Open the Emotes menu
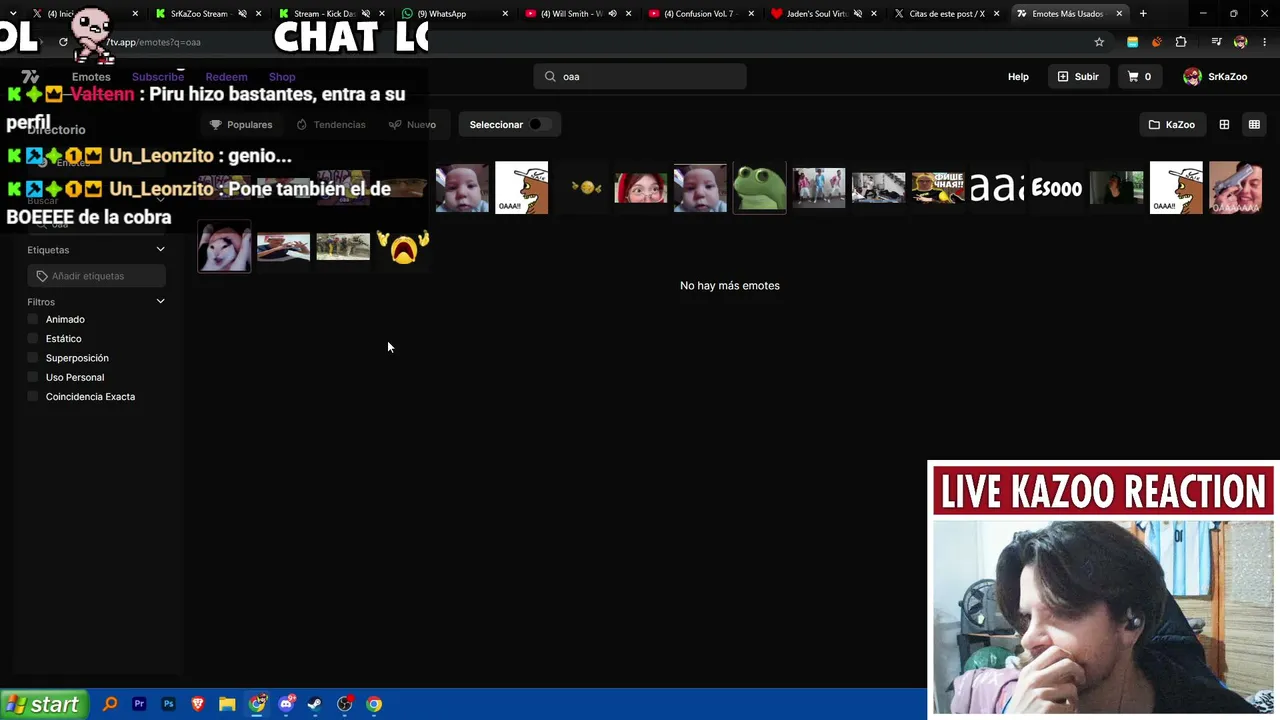This screenshot has width=1280, height=720. click(91, 77)
